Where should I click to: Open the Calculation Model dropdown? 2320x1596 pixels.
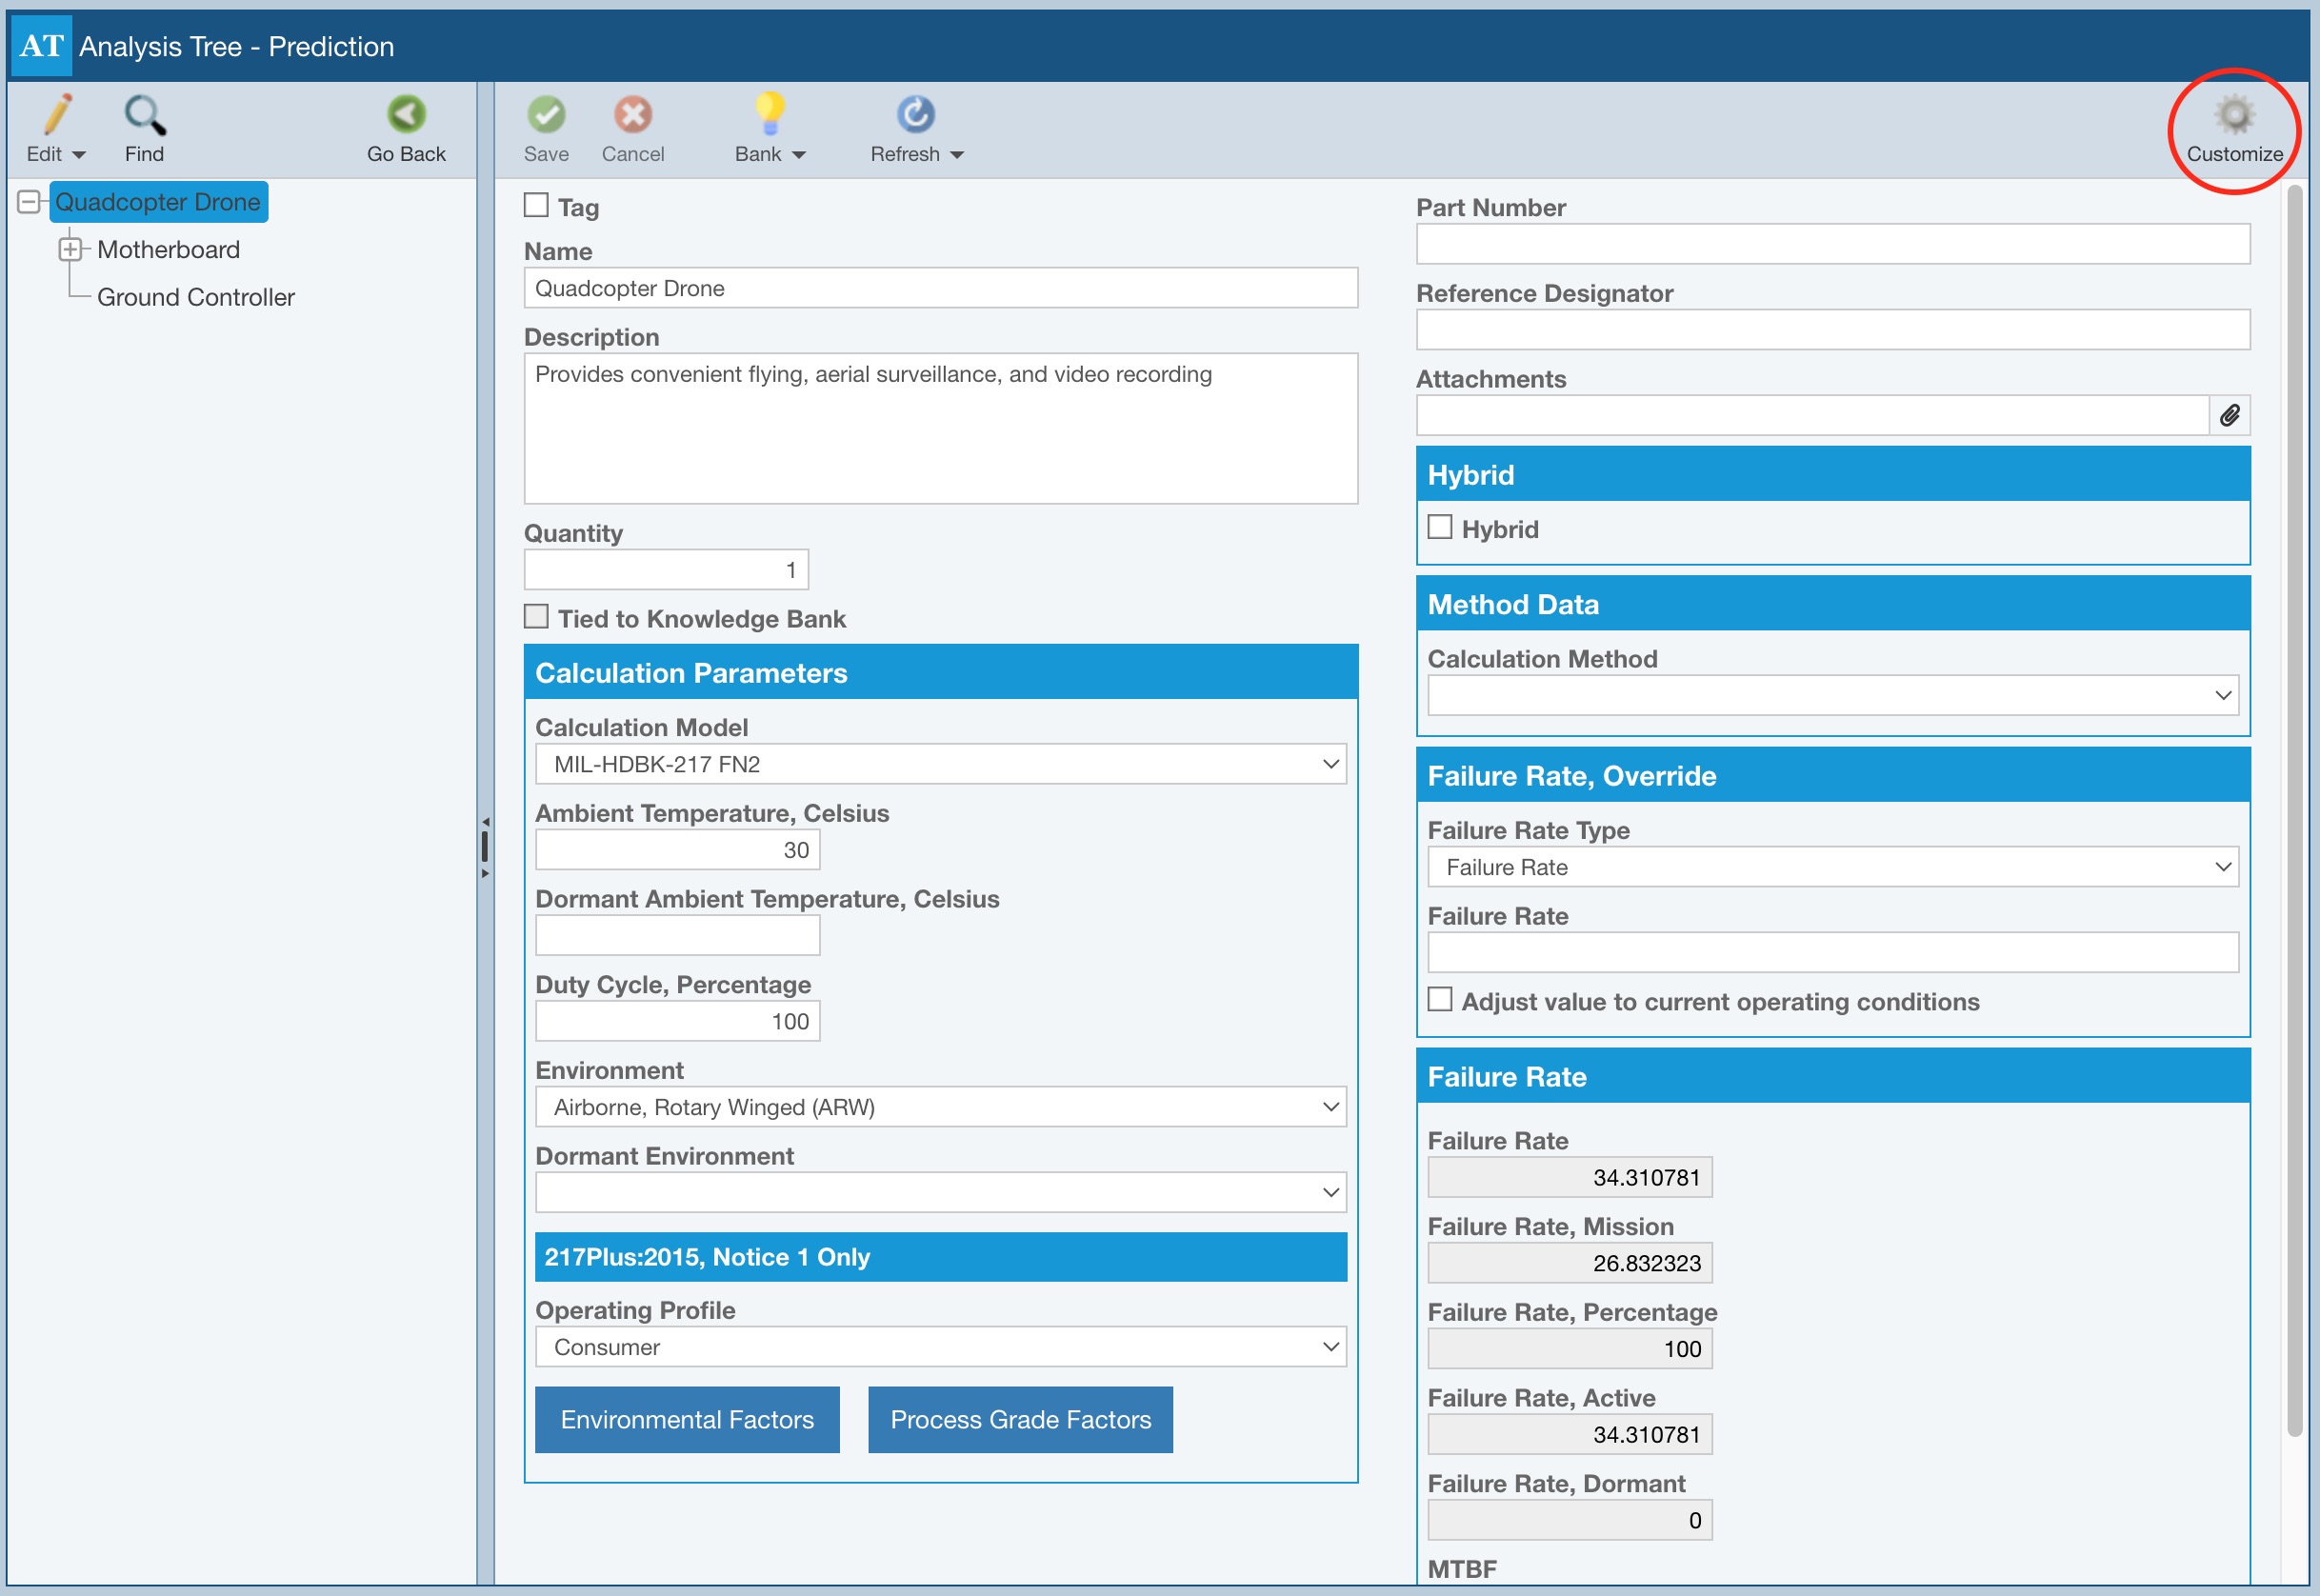coord(940,764)
